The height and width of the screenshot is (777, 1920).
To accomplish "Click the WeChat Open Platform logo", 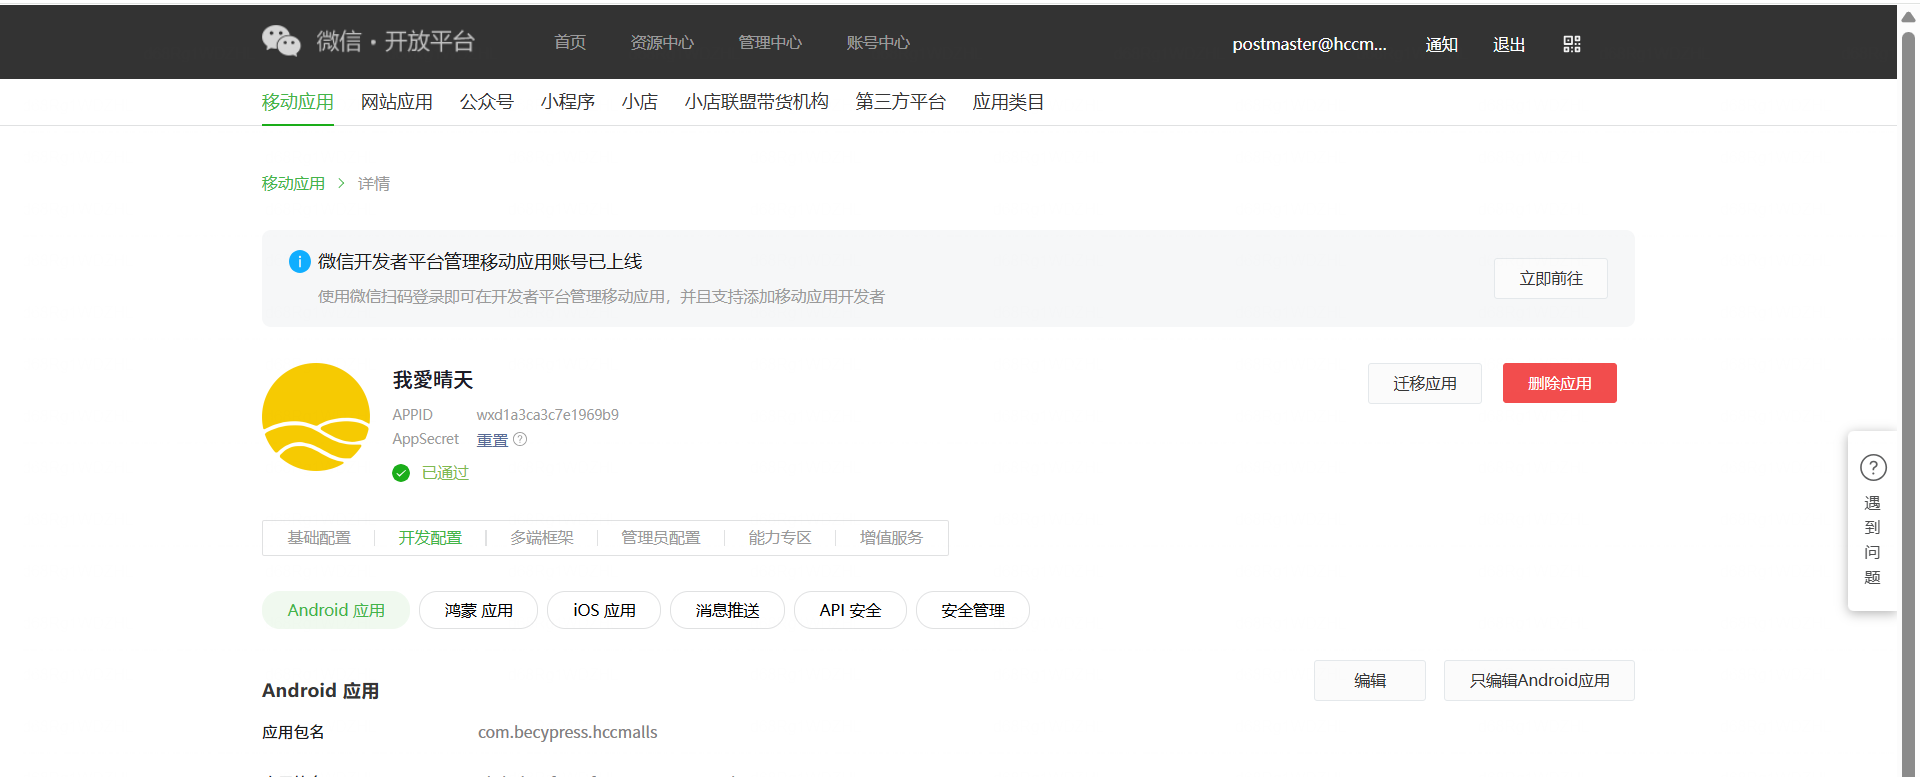I will point(368,41).
